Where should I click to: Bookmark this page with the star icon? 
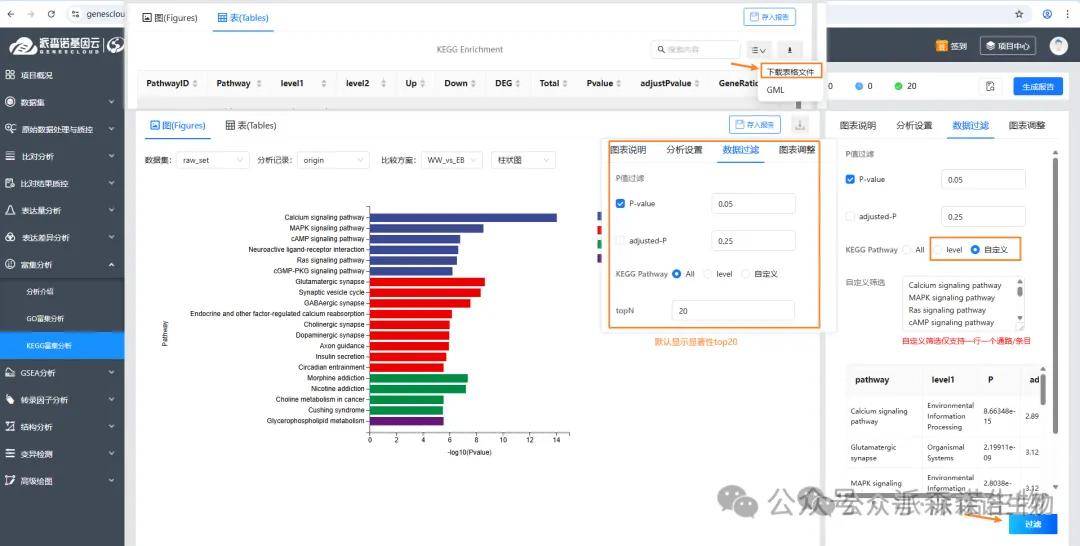pos(1019,14)
